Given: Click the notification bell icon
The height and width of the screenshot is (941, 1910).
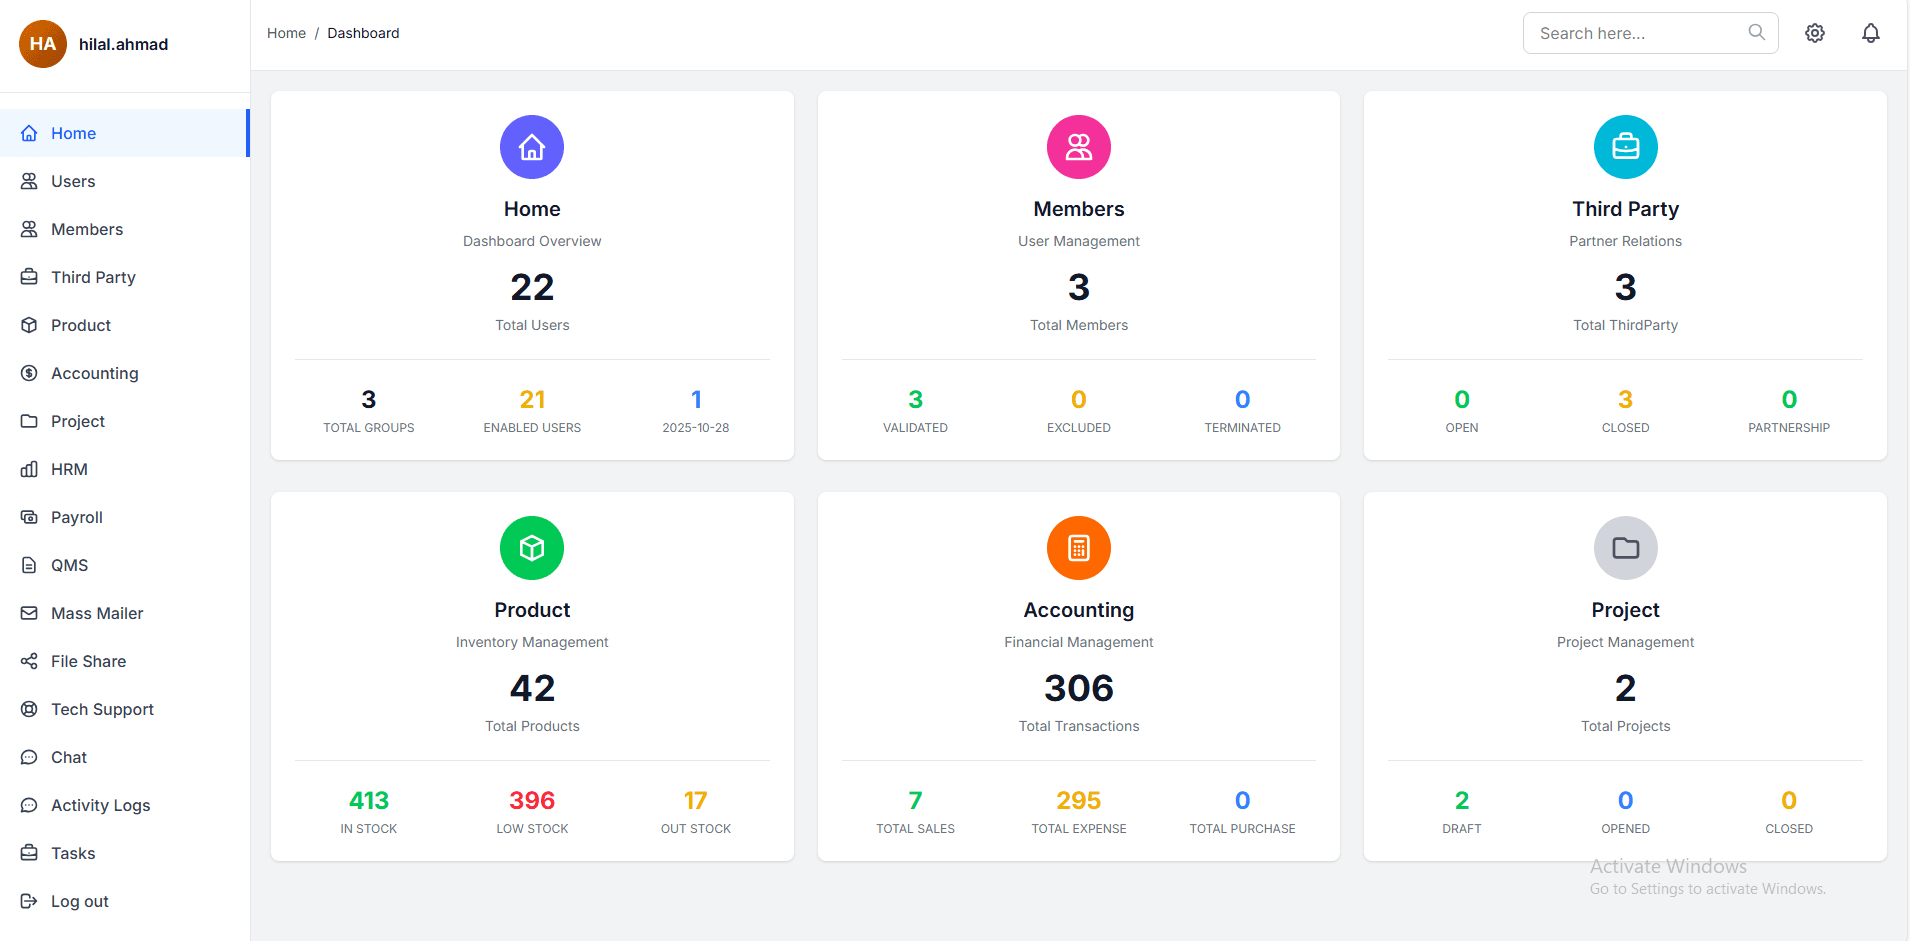Looking at the screenshot, I should tap(1871, 33).
